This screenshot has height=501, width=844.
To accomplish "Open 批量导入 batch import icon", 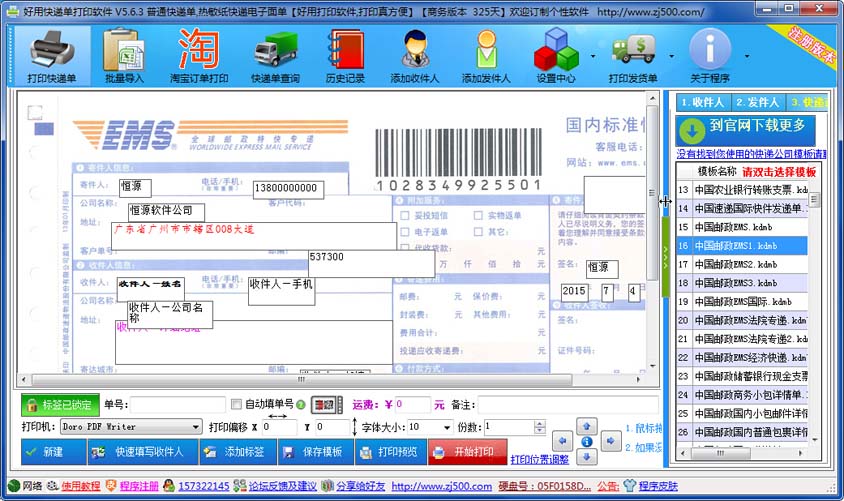I will (124, 57).
